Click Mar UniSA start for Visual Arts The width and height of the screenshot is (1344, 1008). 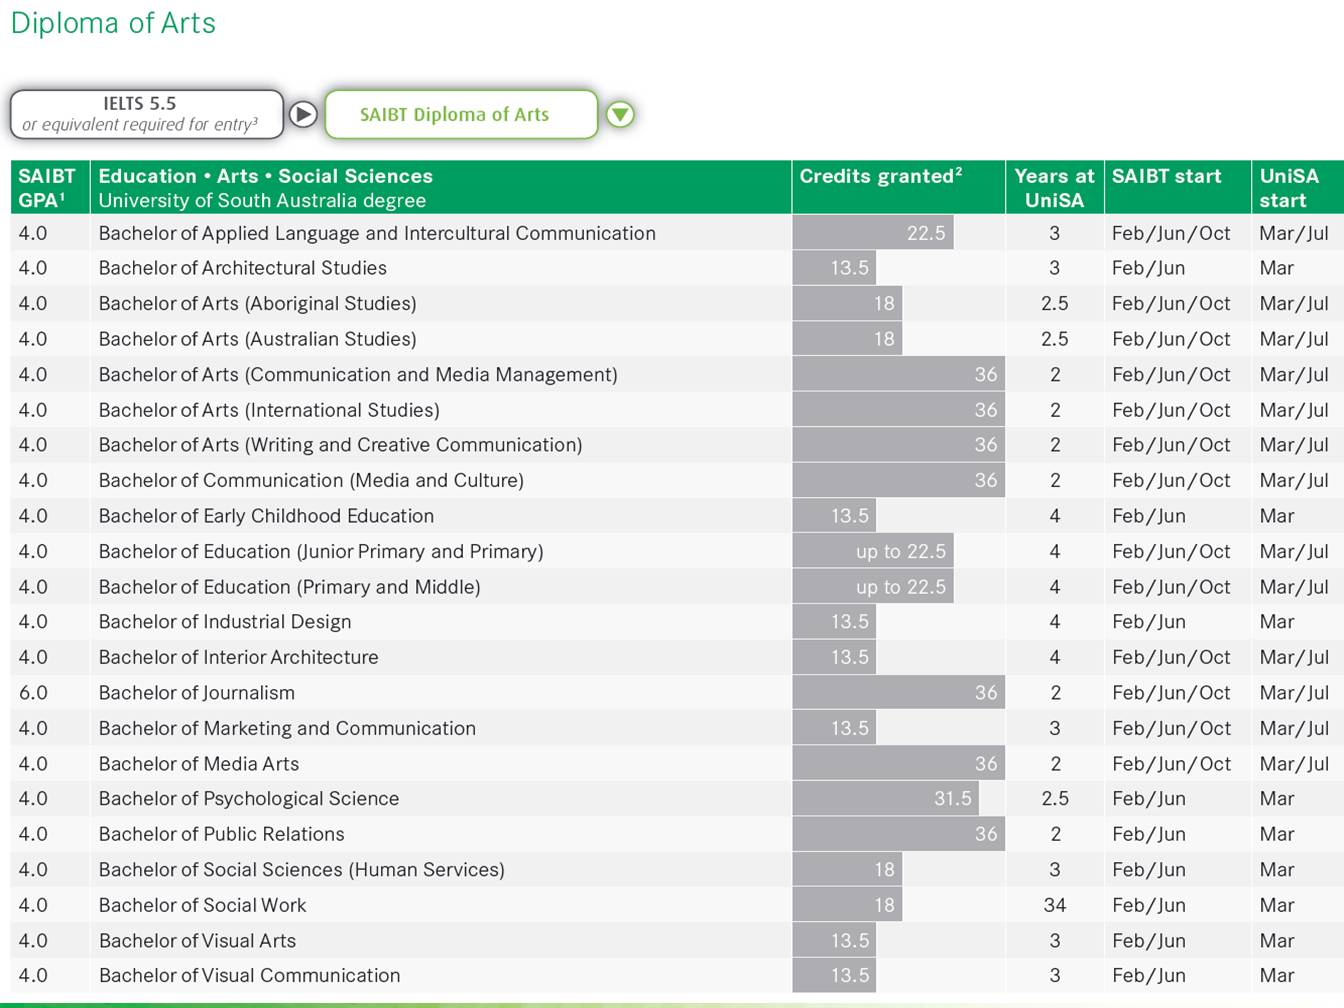point(1277,941)
